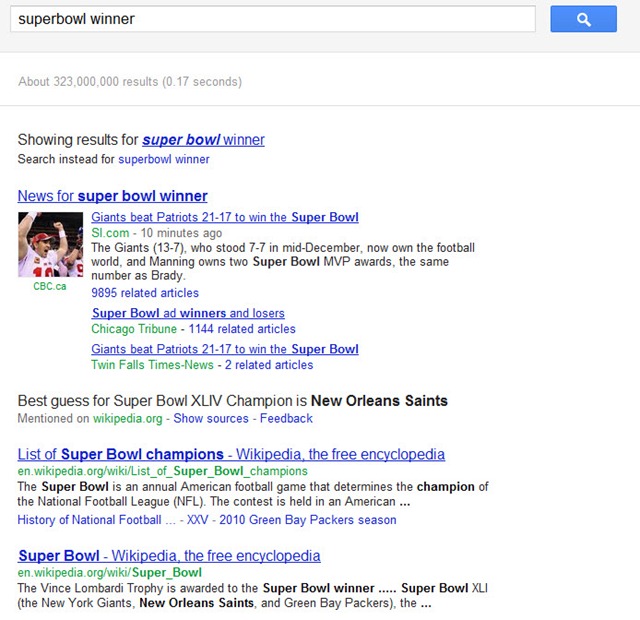The image size is (640, 620).
Task: Open Twin Falls Times-News Giants headline
Action: (x=224, y=349)
